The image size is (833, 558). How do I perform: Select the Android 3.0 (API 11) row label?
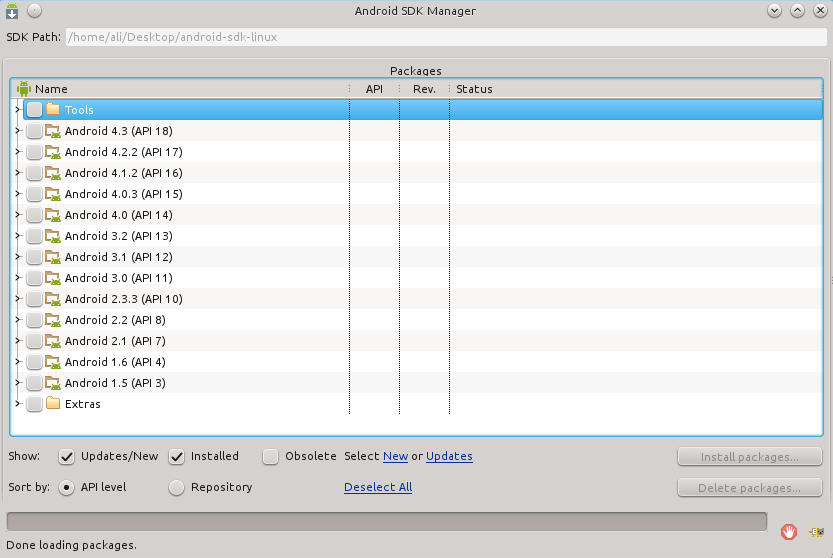[118, 278]
